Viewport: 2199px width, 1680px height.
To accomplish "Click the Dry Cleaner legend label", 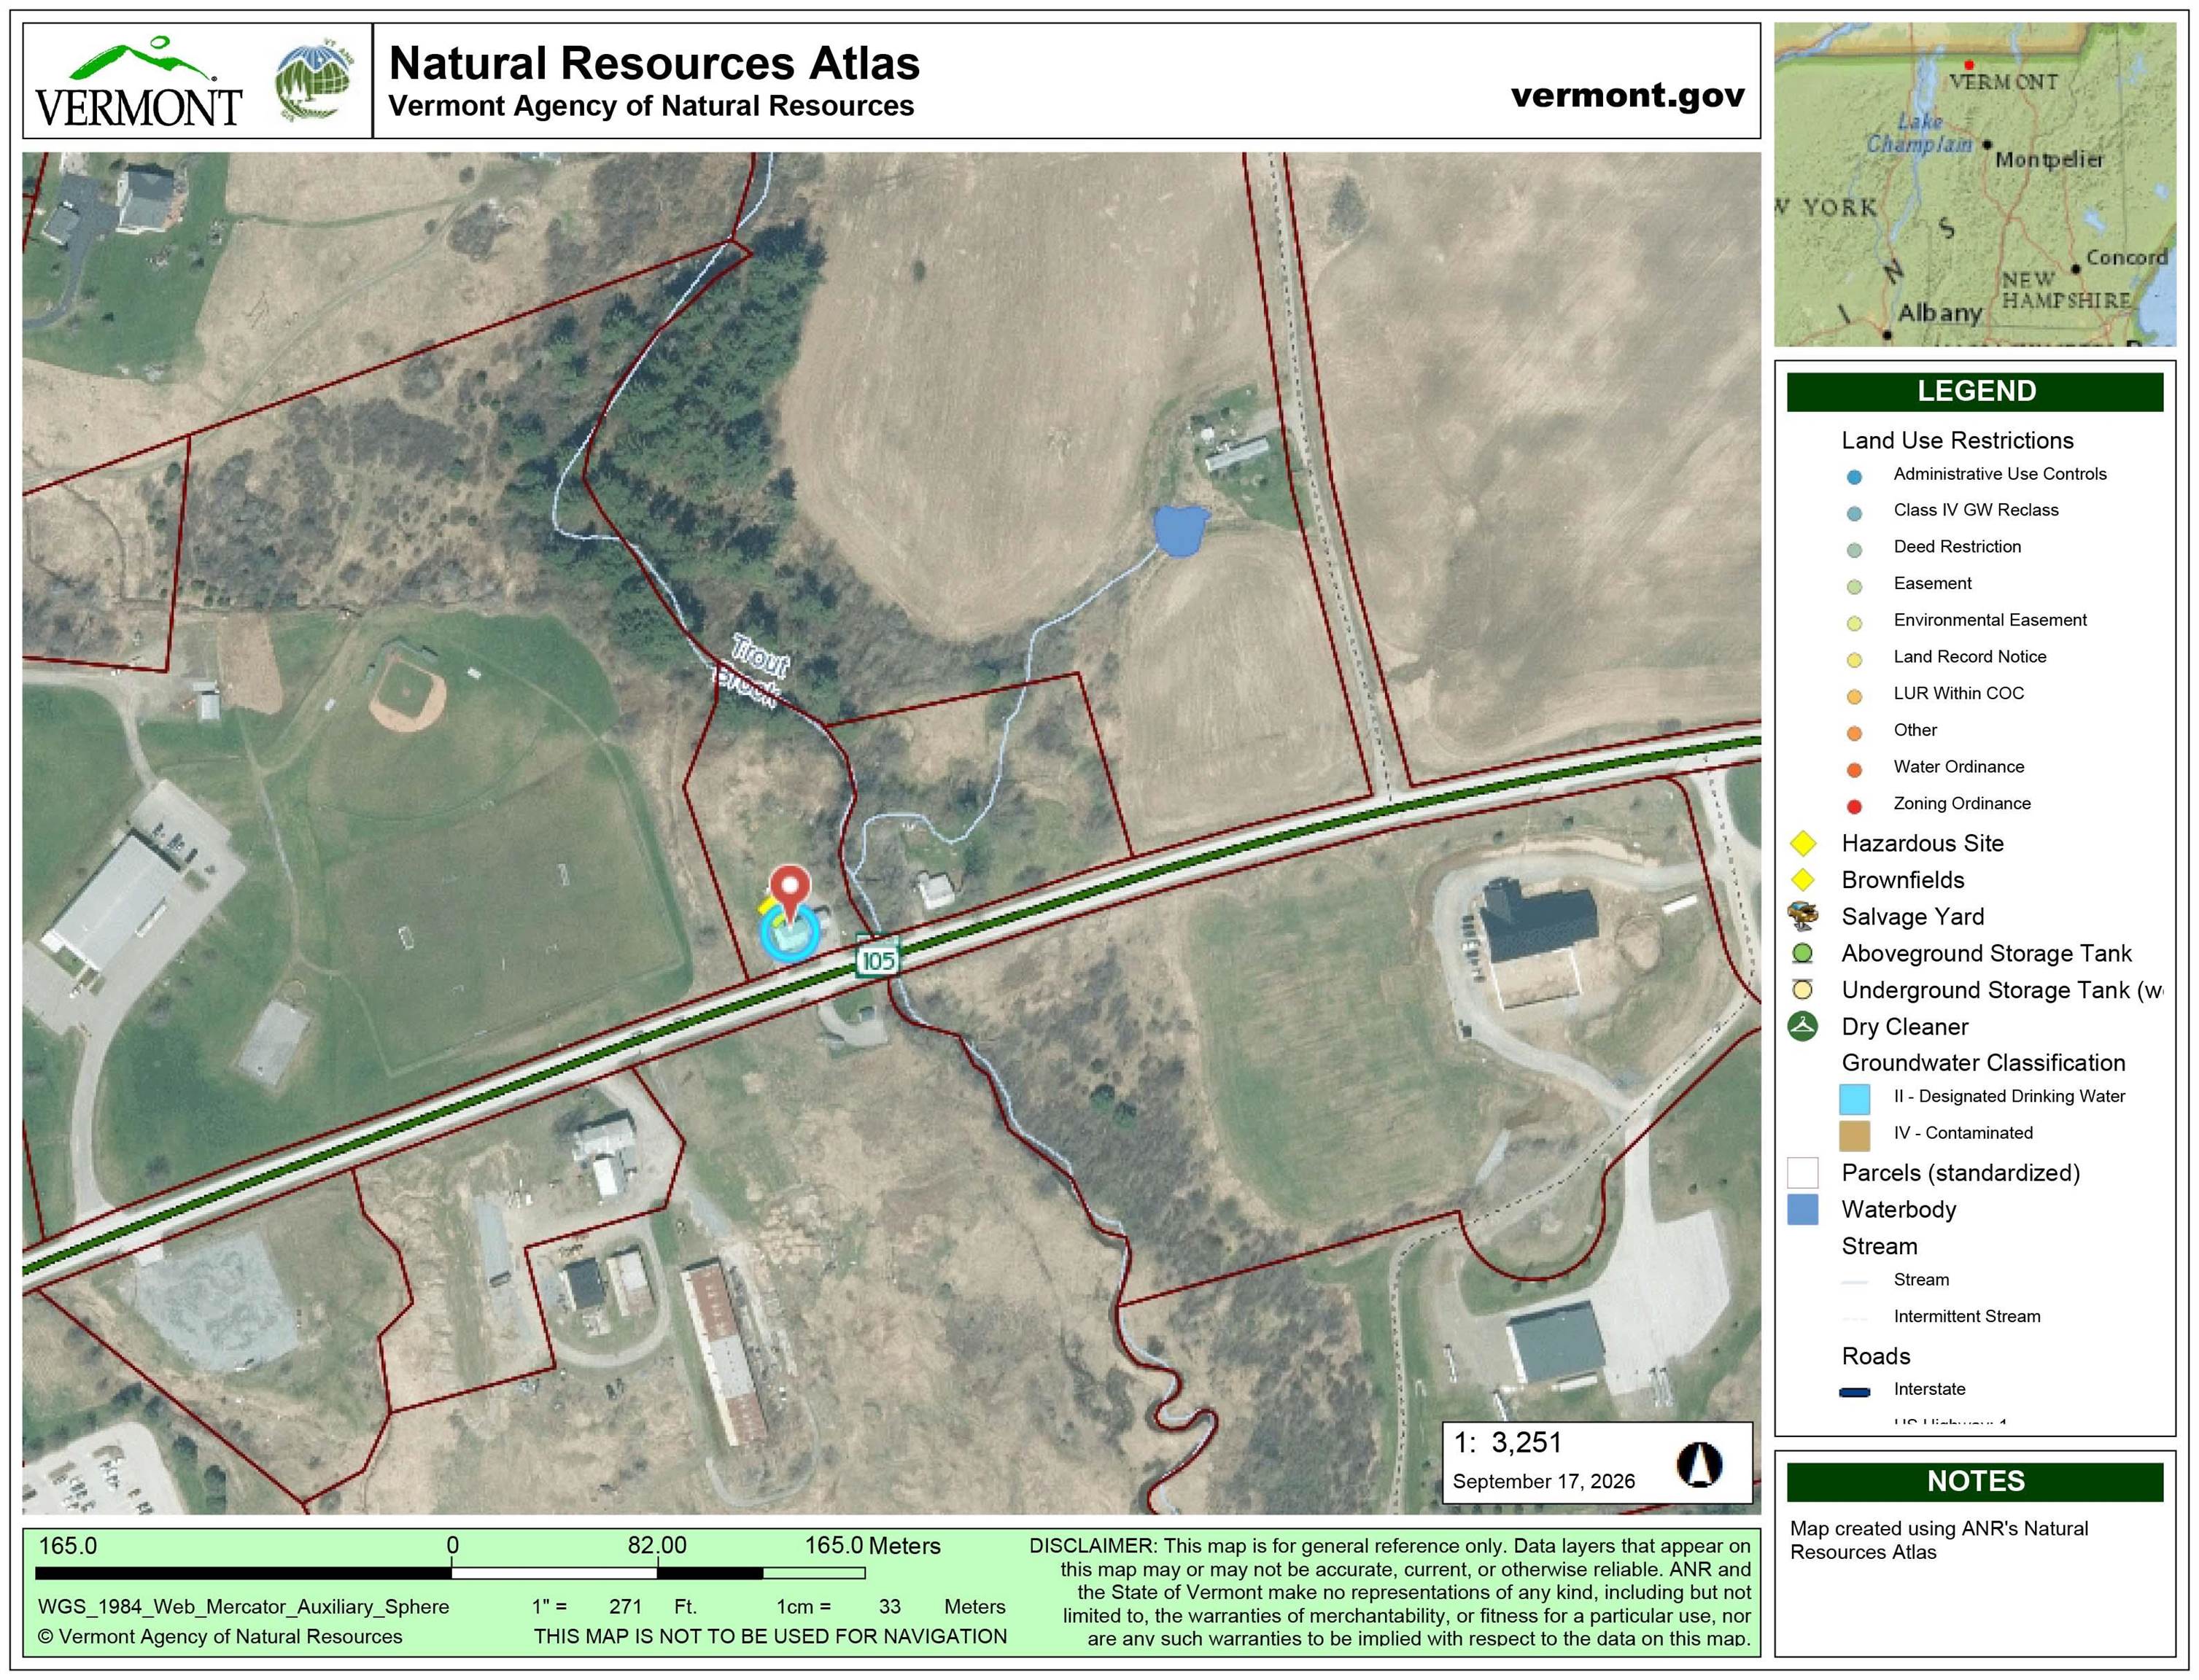I will pos(1905,1027).
